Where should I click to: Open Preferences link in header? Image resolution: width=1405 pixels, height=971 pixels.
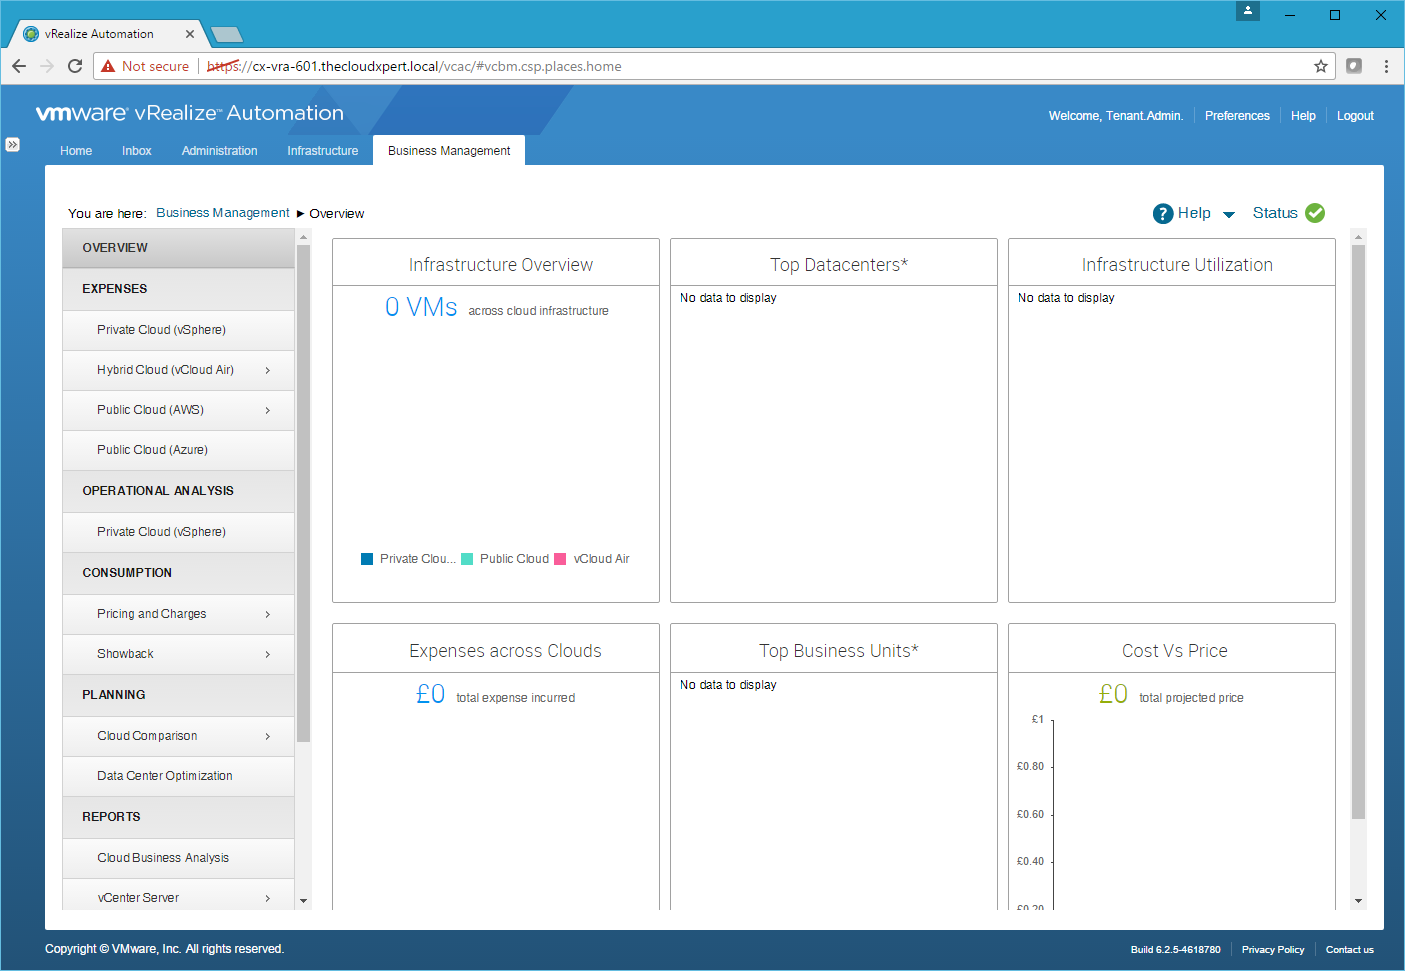pyautogui.click(x=1237, y=116)
